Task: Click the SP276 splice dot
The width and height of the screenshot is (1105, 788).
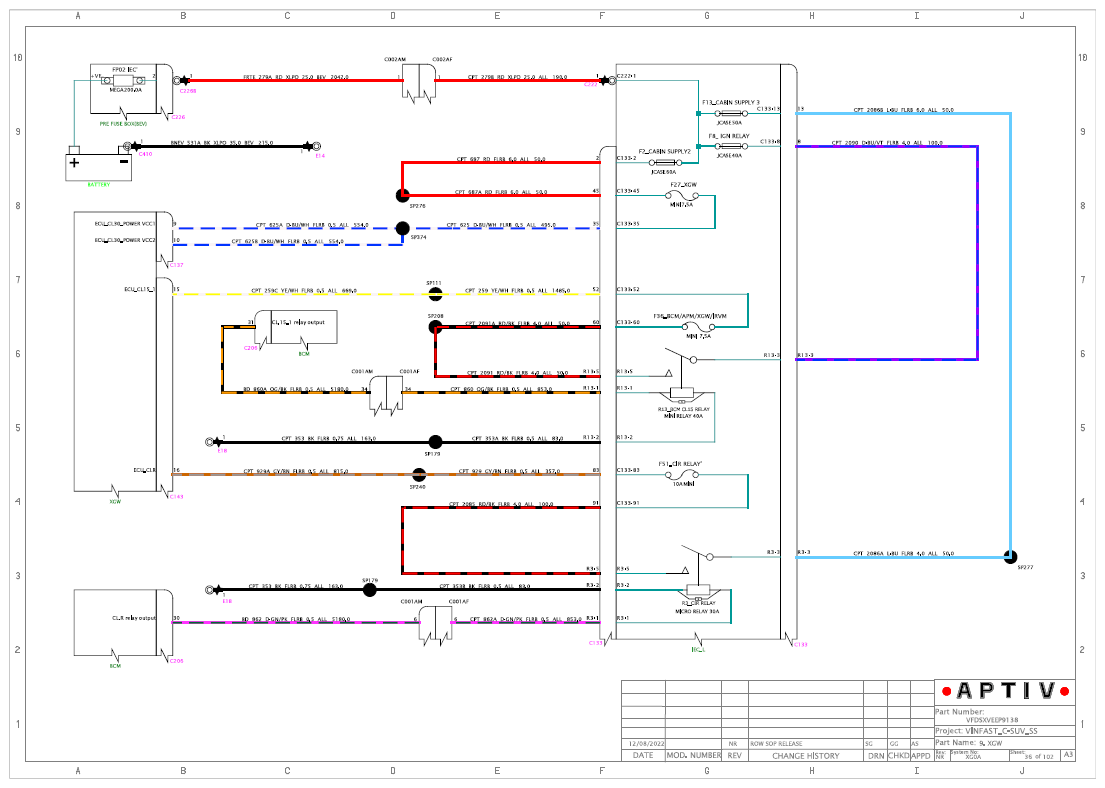Action: [x=402, y=195]
